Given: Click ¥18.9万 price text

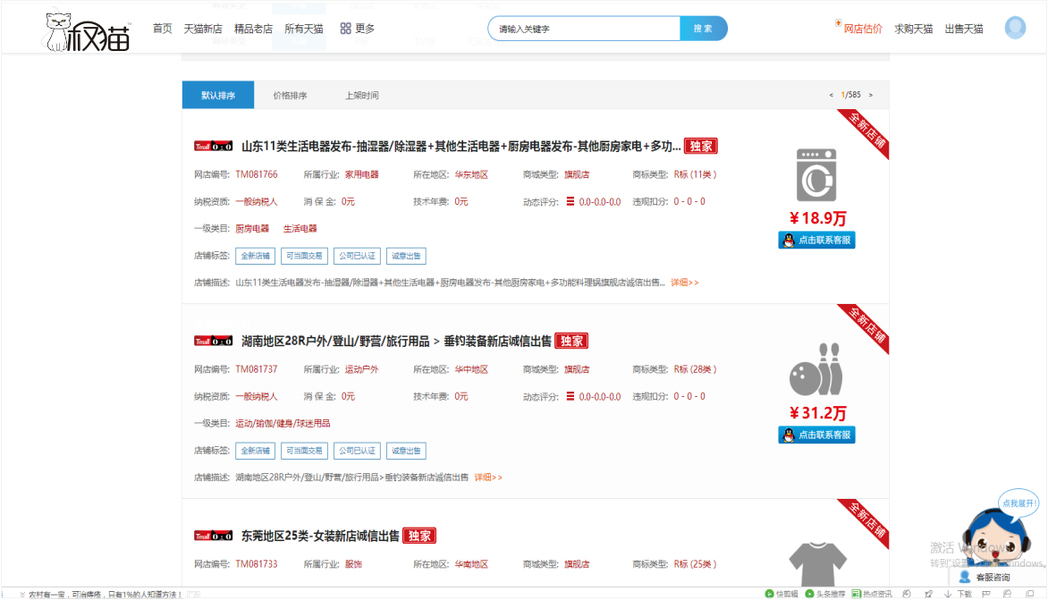Looking at the screenshot, I should [817, 218].
